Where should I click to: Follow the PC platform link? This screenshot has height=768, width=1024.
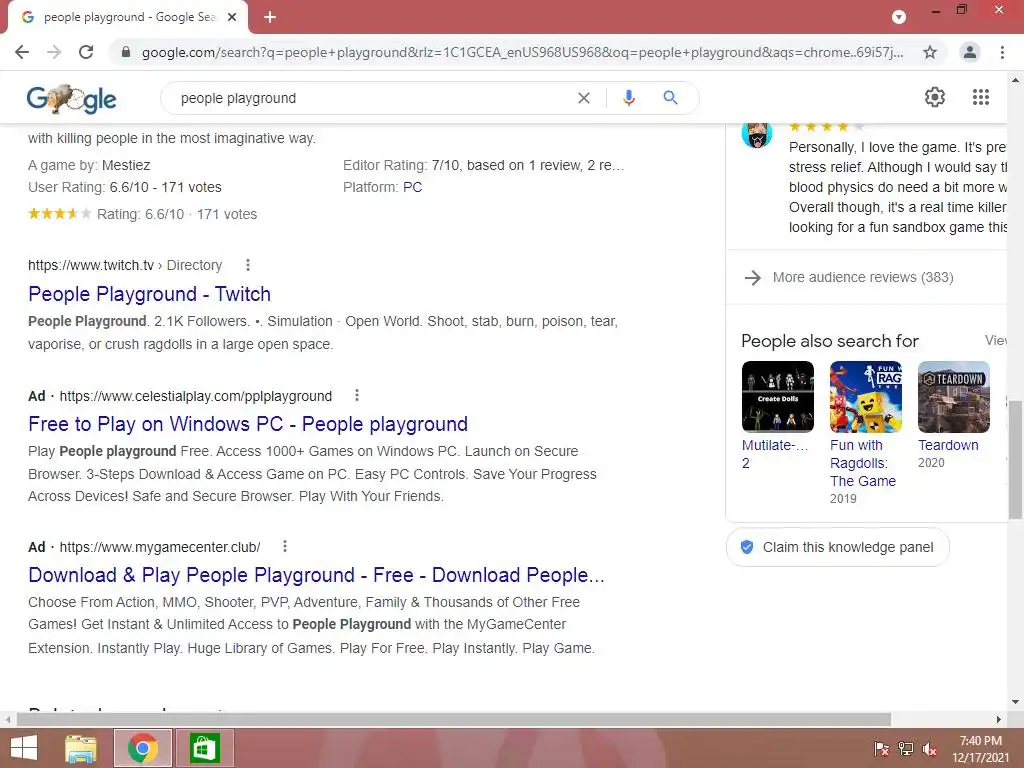[x=413, y=187]
